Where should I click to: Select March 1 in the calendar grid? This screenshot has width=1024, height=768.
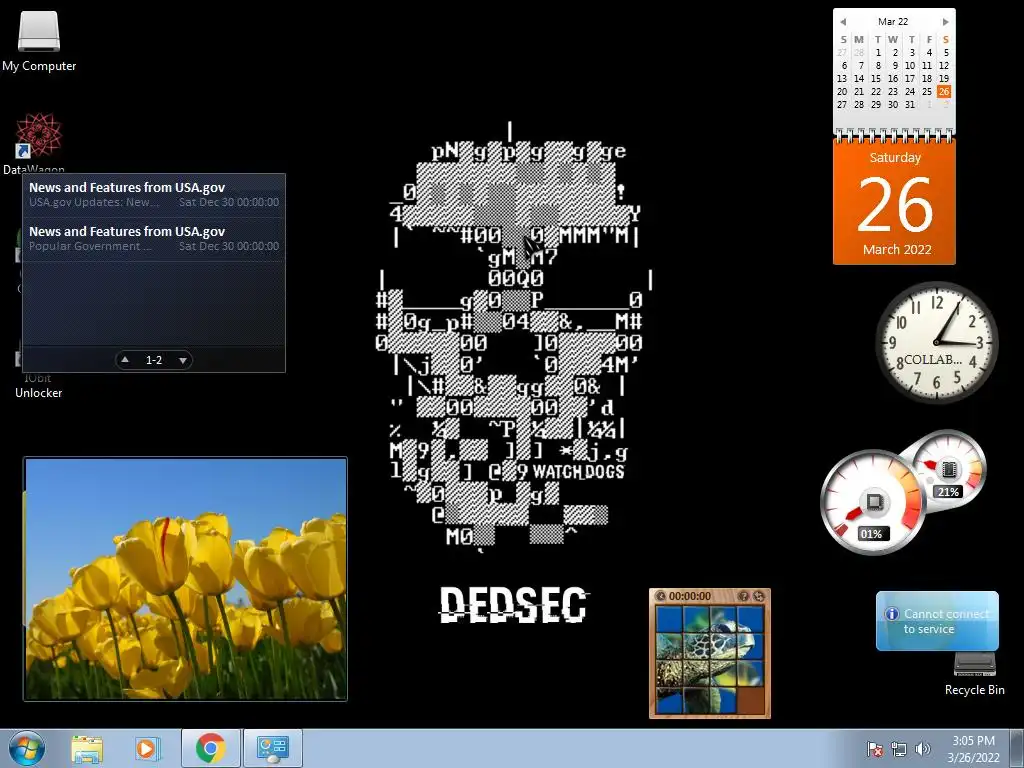click(878, 52)
